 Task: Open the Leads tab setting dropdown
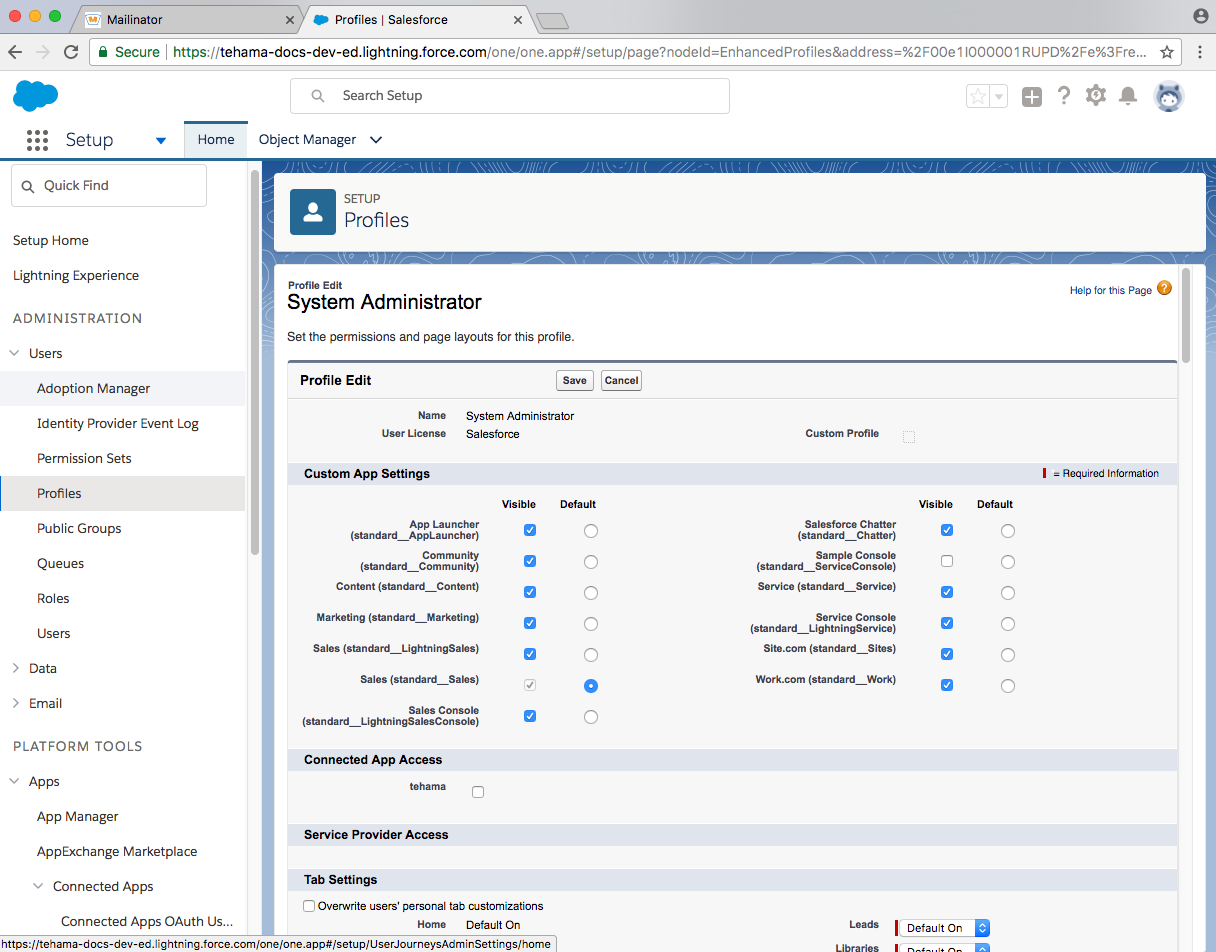click(943, 928)
